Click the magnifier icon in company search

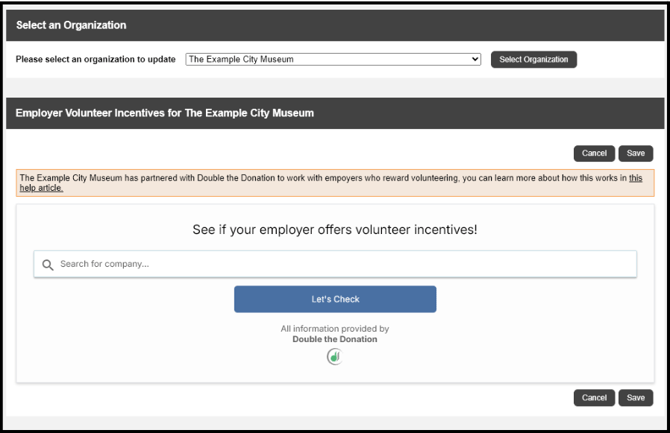click(47, 265)
